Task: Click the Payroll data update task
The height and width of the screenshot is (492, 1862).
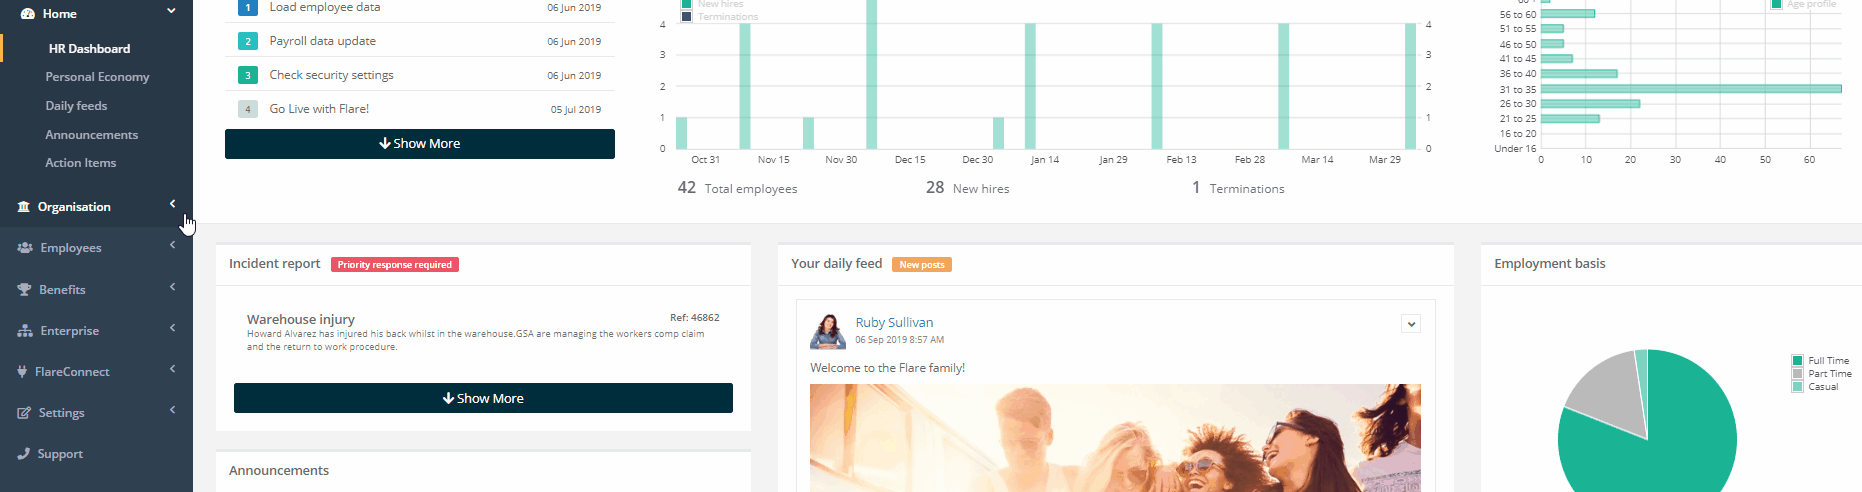Action: click(x=323, y=41)
